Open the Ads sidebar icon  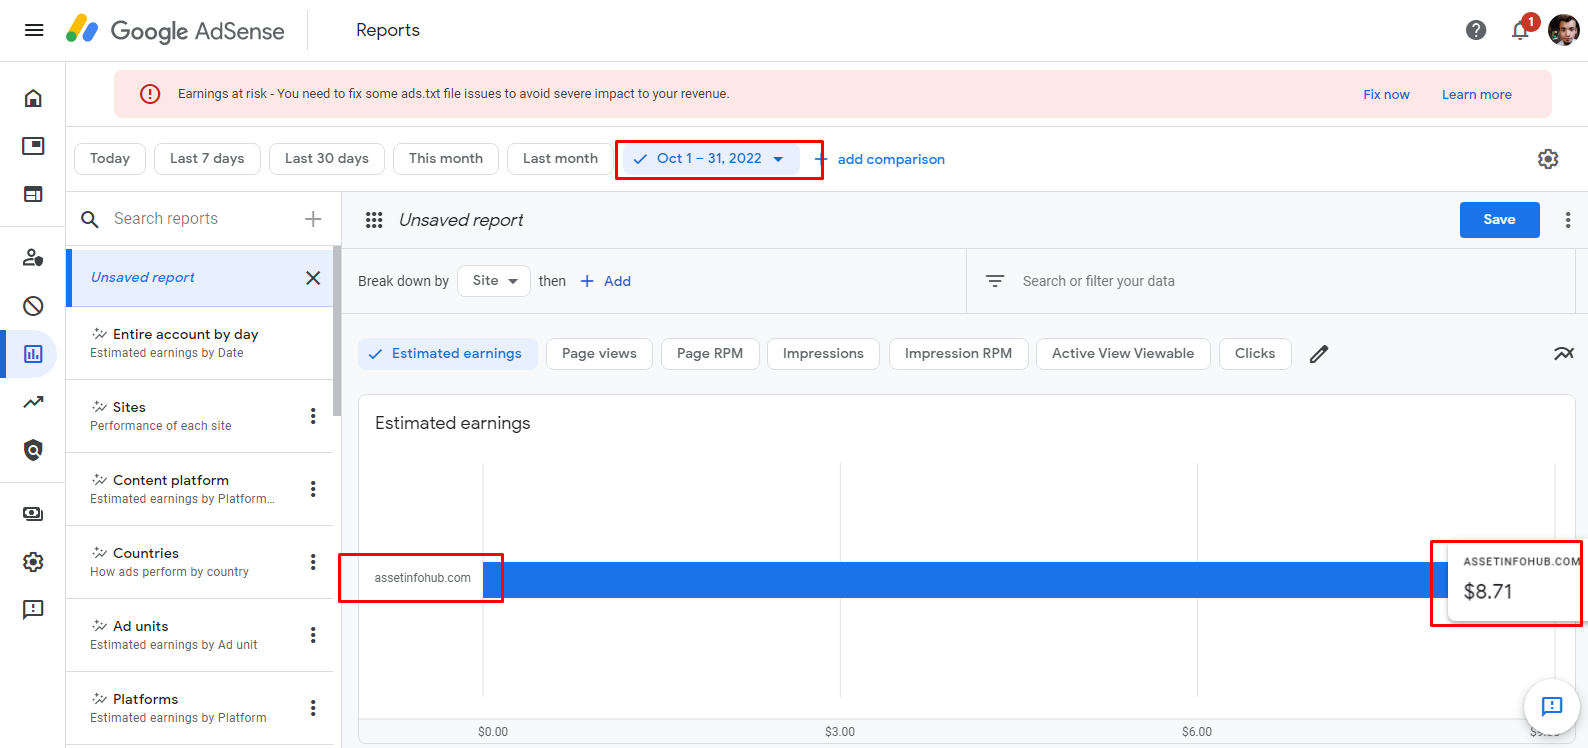tap(33, 146)
